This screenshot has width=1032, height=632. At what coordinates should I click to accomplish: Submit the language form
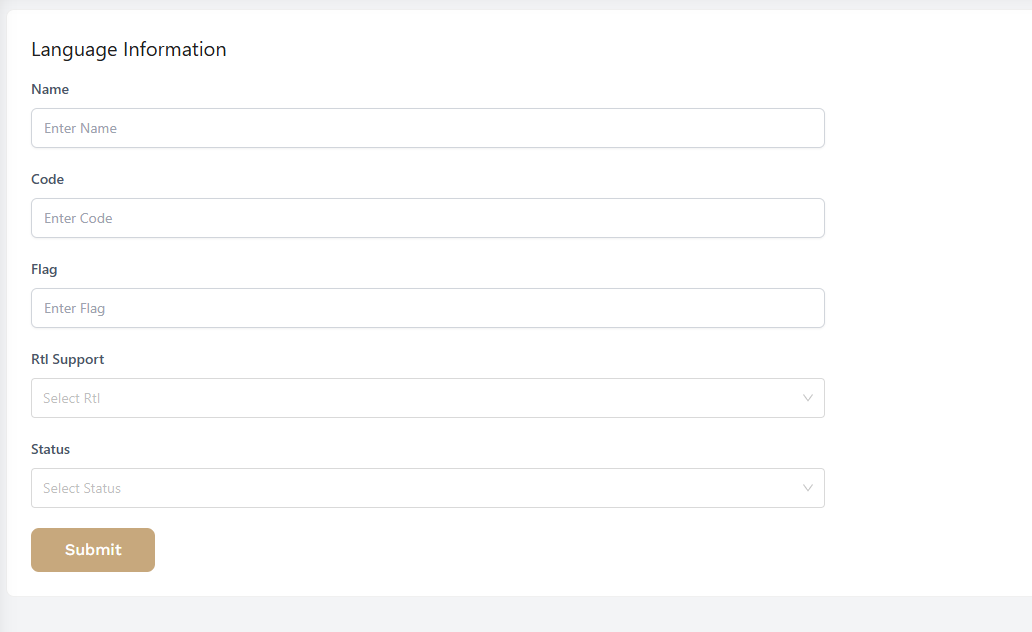[x=93, y=550]
